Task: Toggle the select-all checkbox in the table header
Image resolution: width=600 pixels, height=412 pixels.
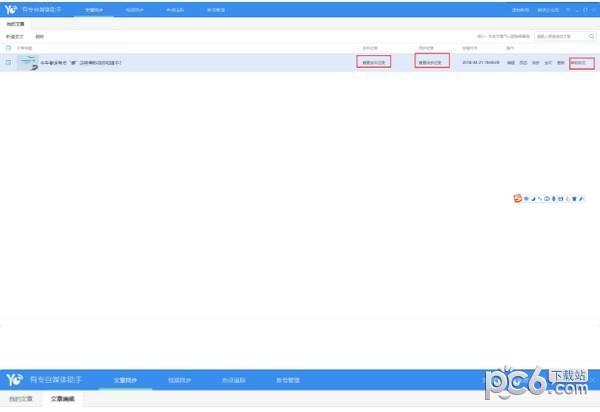Action: [x=9, y=47]
